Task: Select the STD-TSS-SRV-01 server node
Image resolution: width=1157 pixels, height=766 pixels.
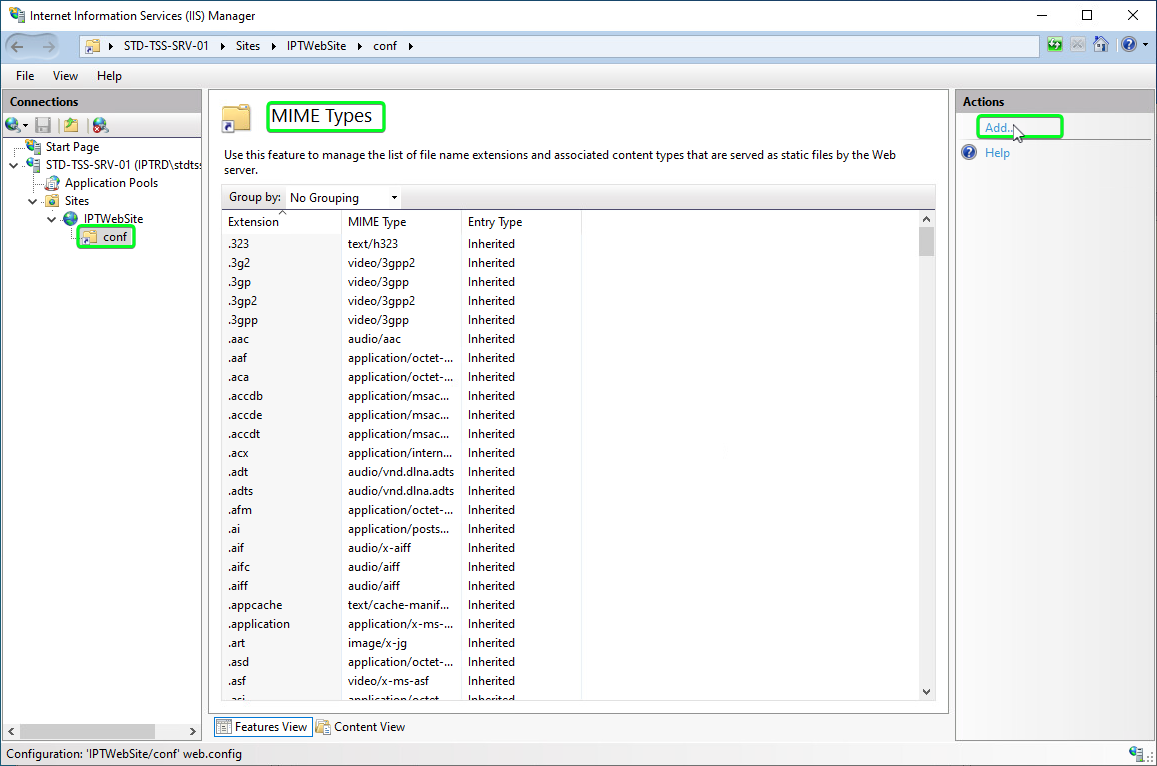Action: [122, 165]
